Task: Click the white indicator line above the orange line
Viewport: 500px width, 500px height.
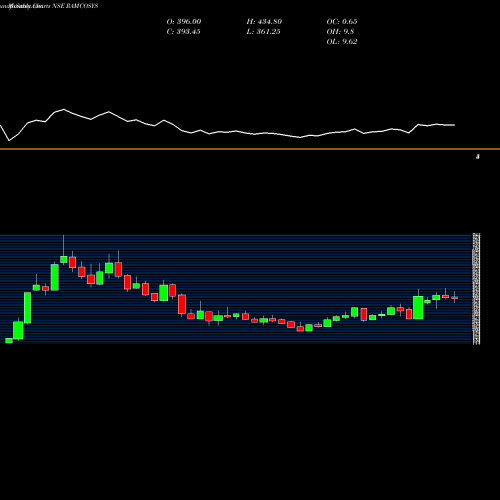Action: [x=227, y=132]
